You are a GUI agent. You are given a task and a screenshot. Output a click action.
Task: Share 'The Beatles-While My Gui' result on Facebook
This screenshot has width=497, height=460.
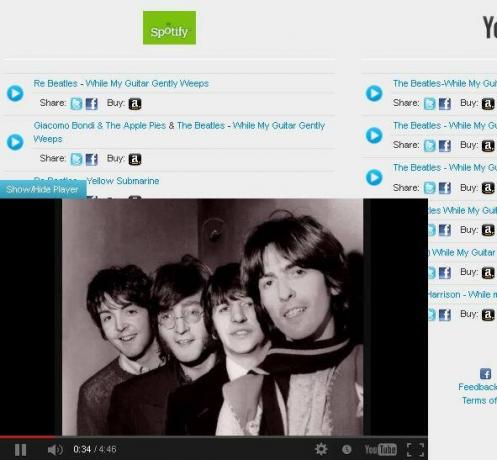[x=445, y=104]
